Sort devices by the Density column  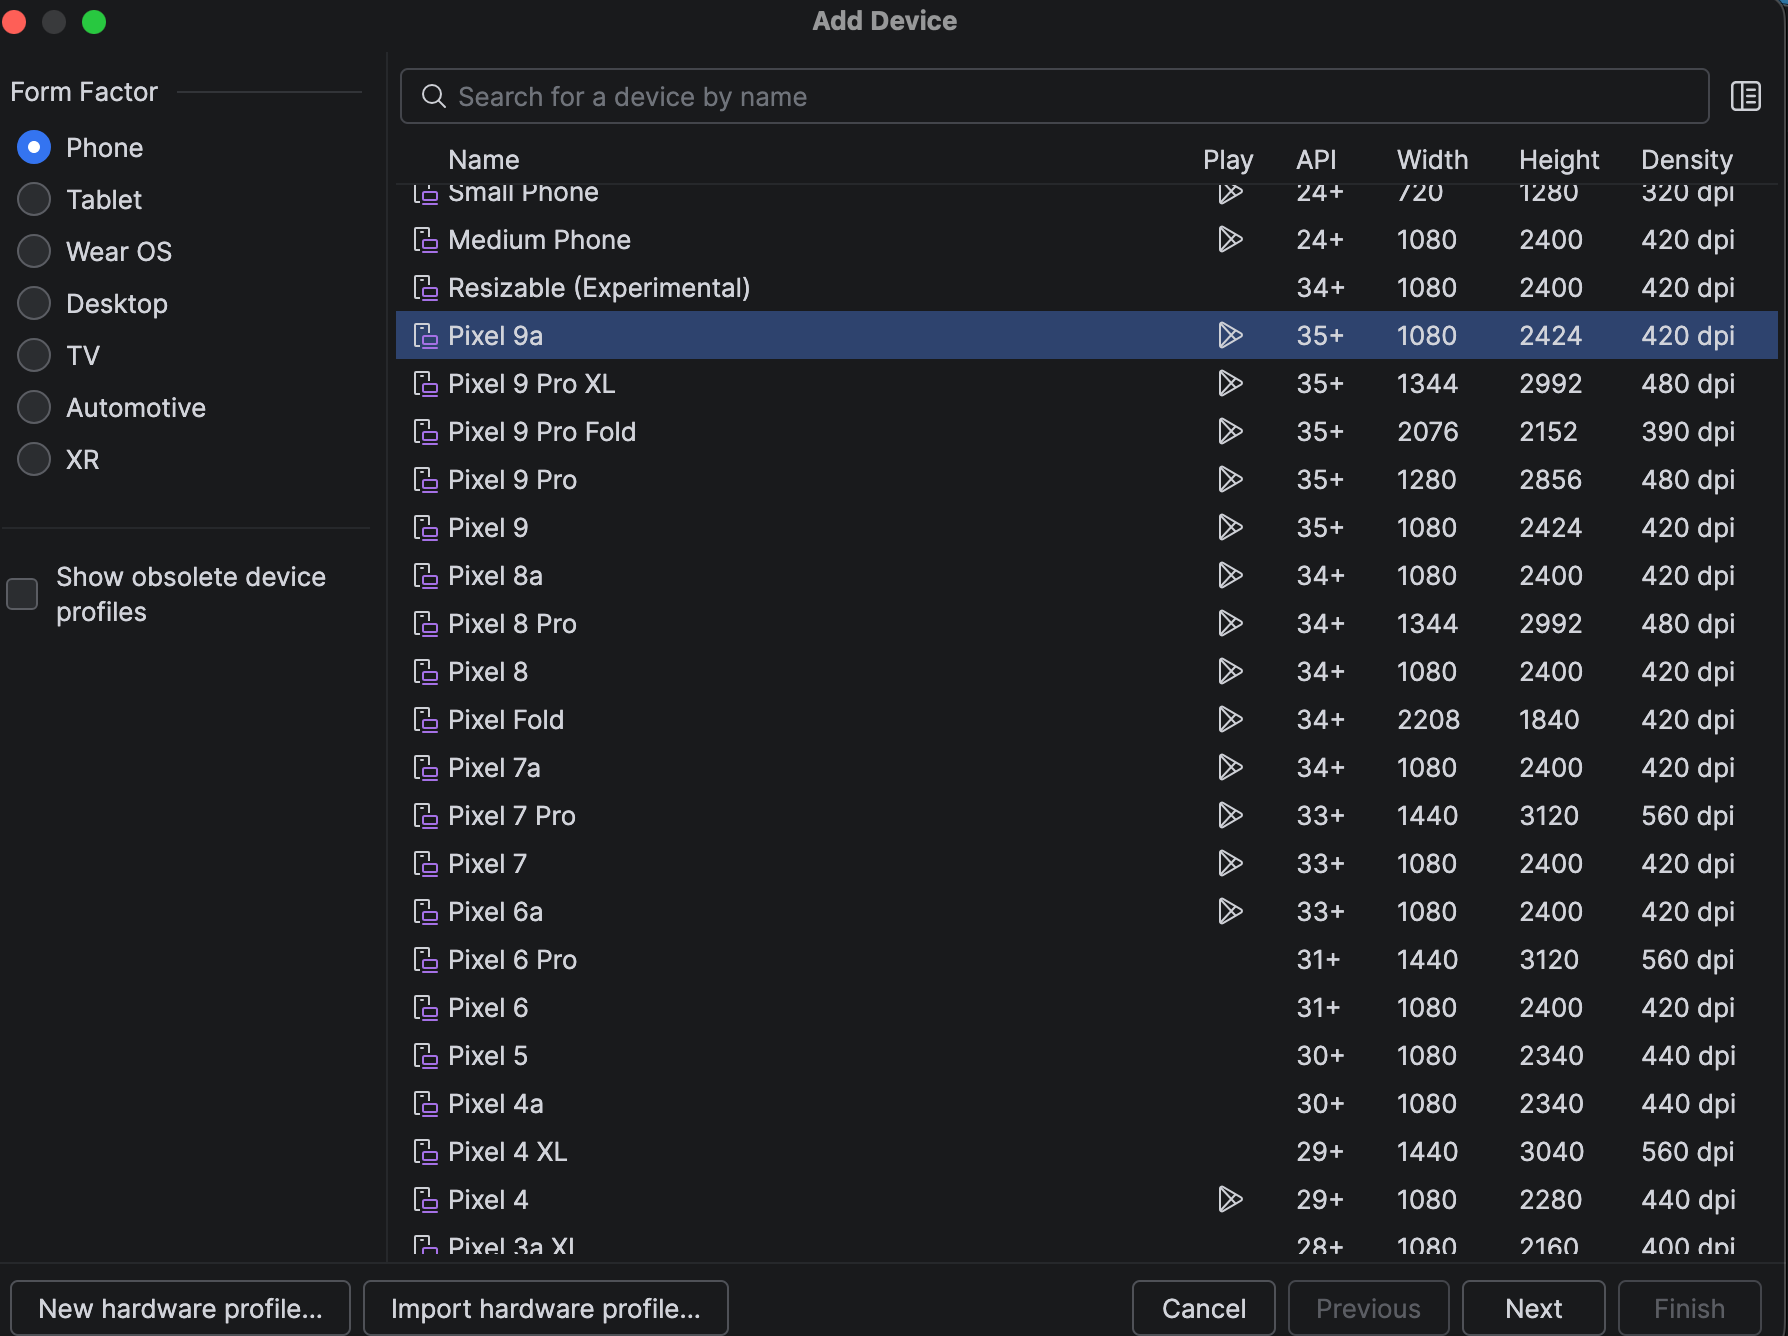1687,160
